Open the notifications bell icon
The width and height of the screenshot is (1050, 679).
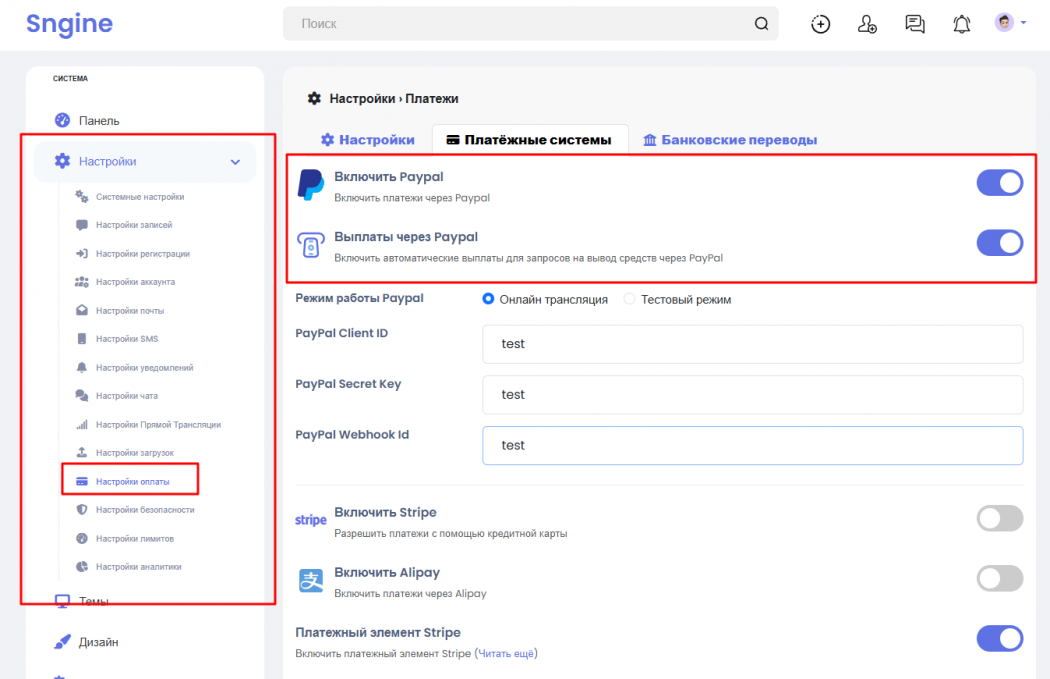(961, 24)
